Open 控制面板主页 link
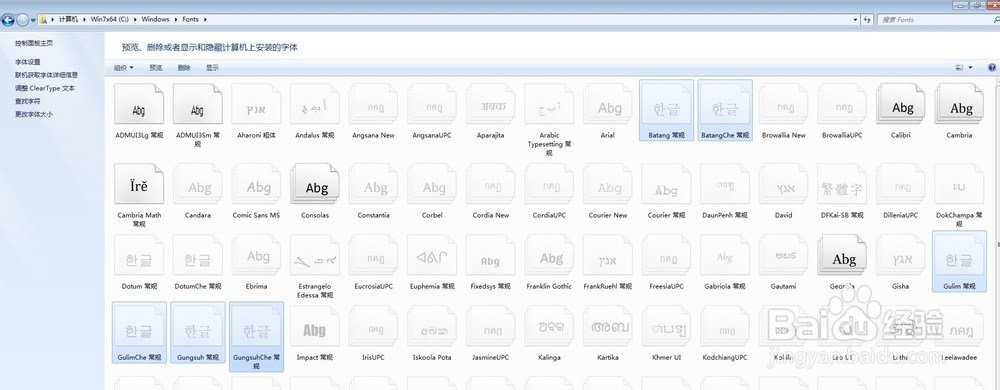This screenshot has height=390, width=1000. (x=34, y=43)
